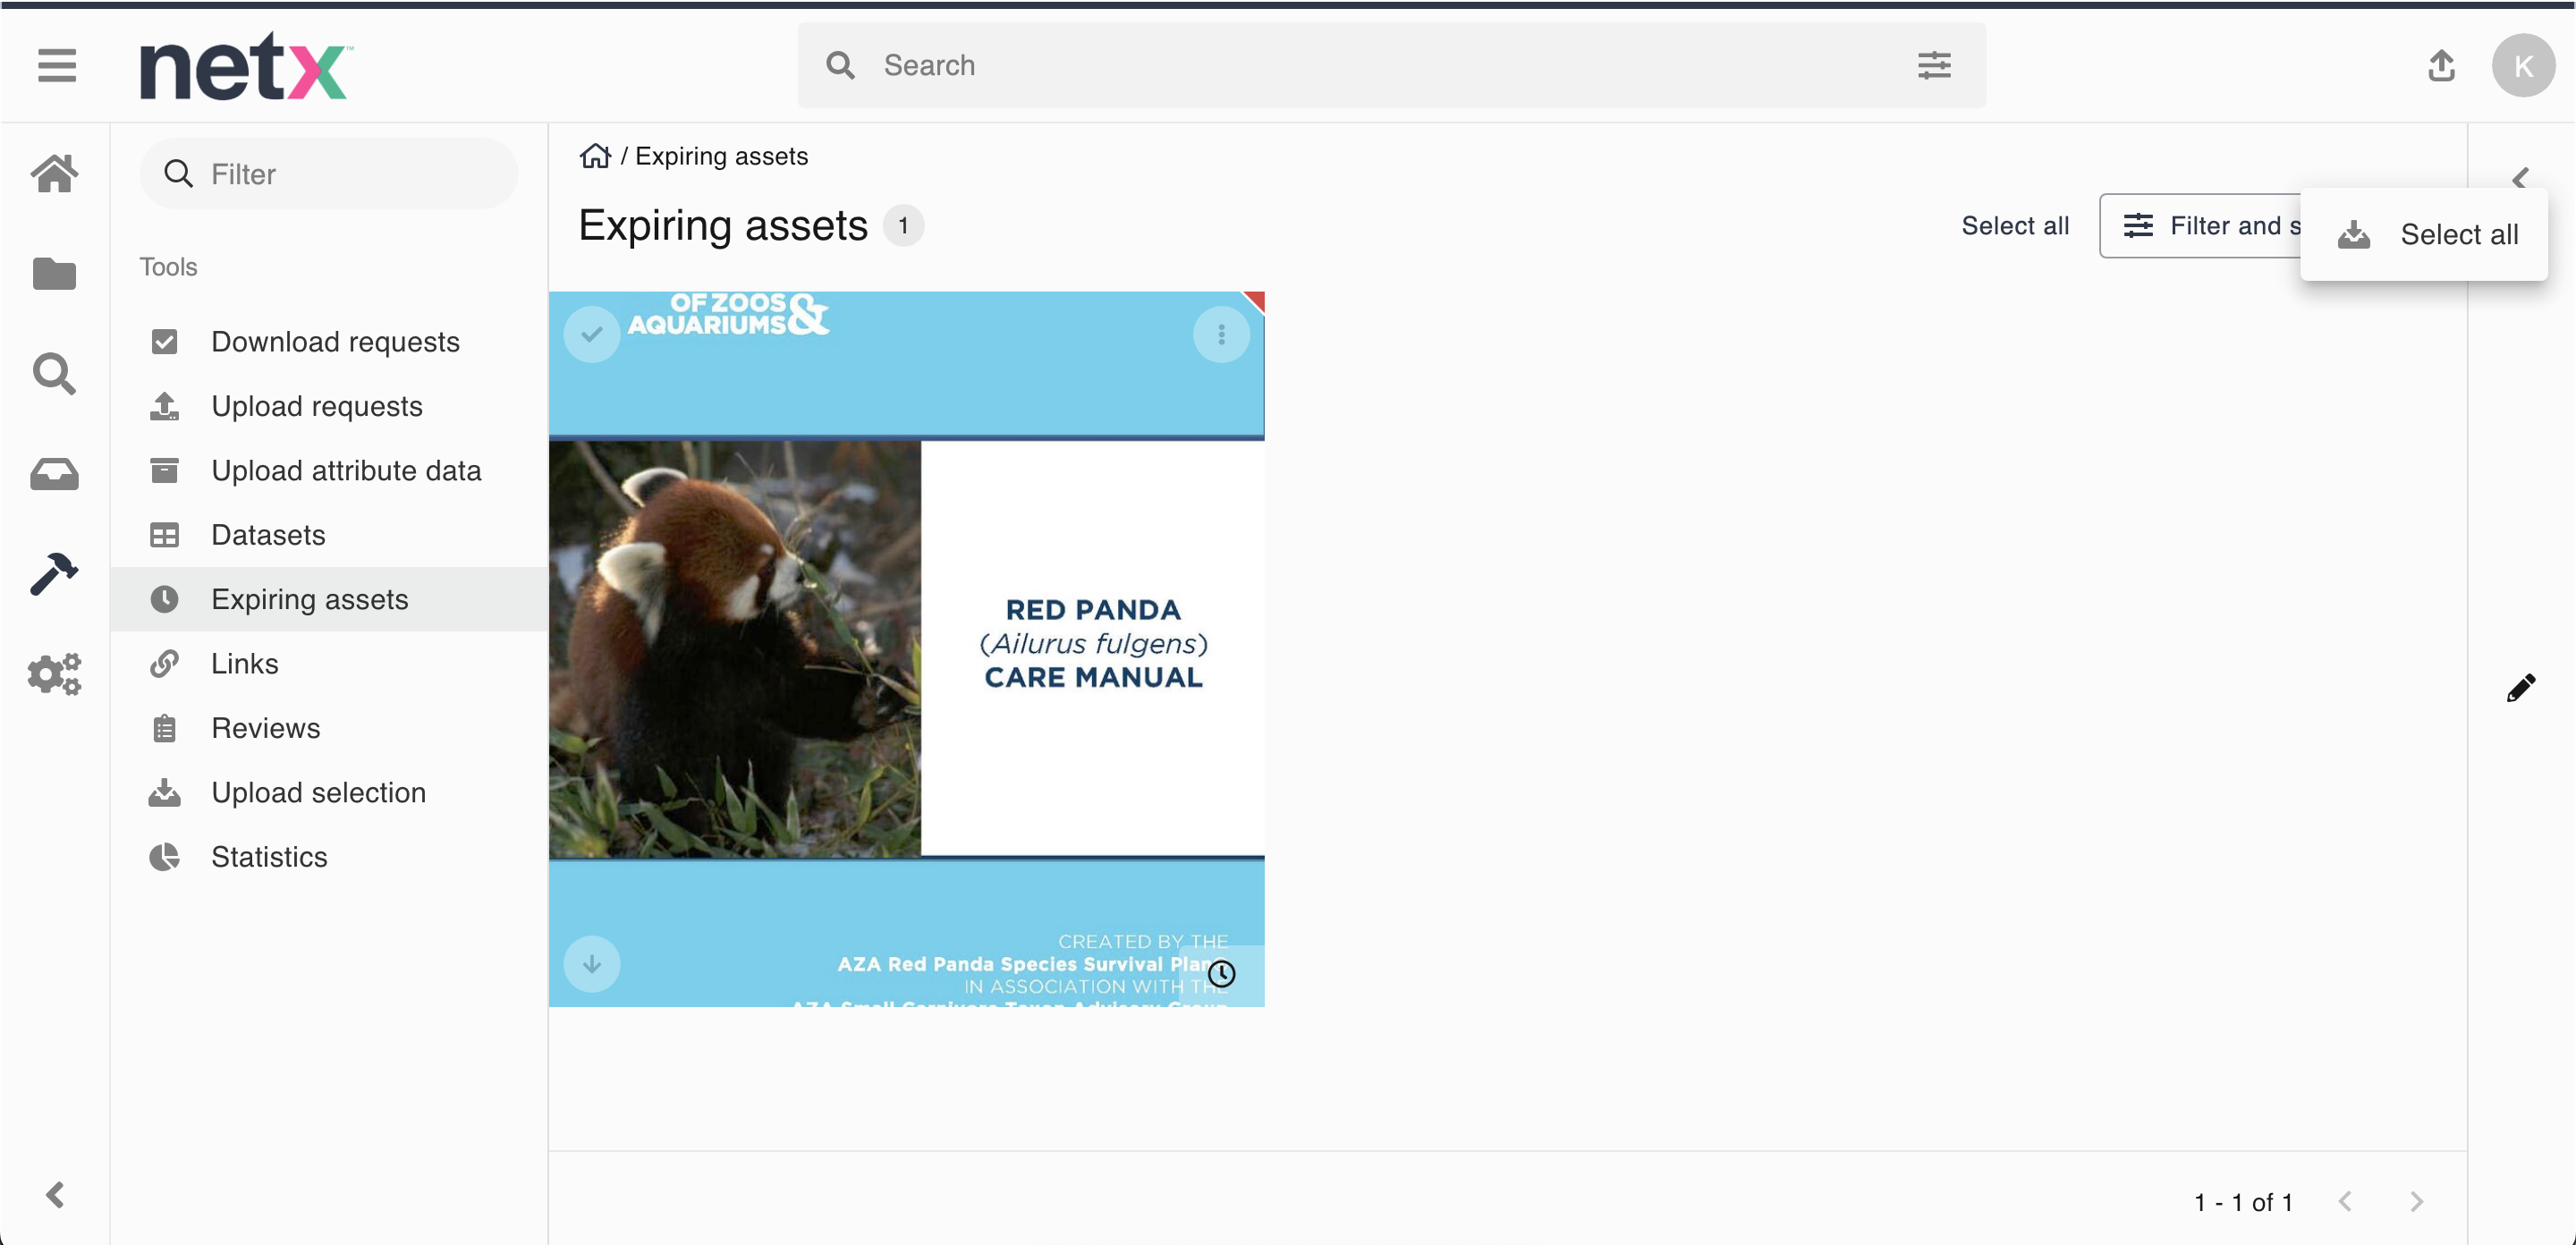The height and width of the screenshot is (1245, 2576).
Task: Open Download requests in Tools list
Action: (x=335, y=342)
